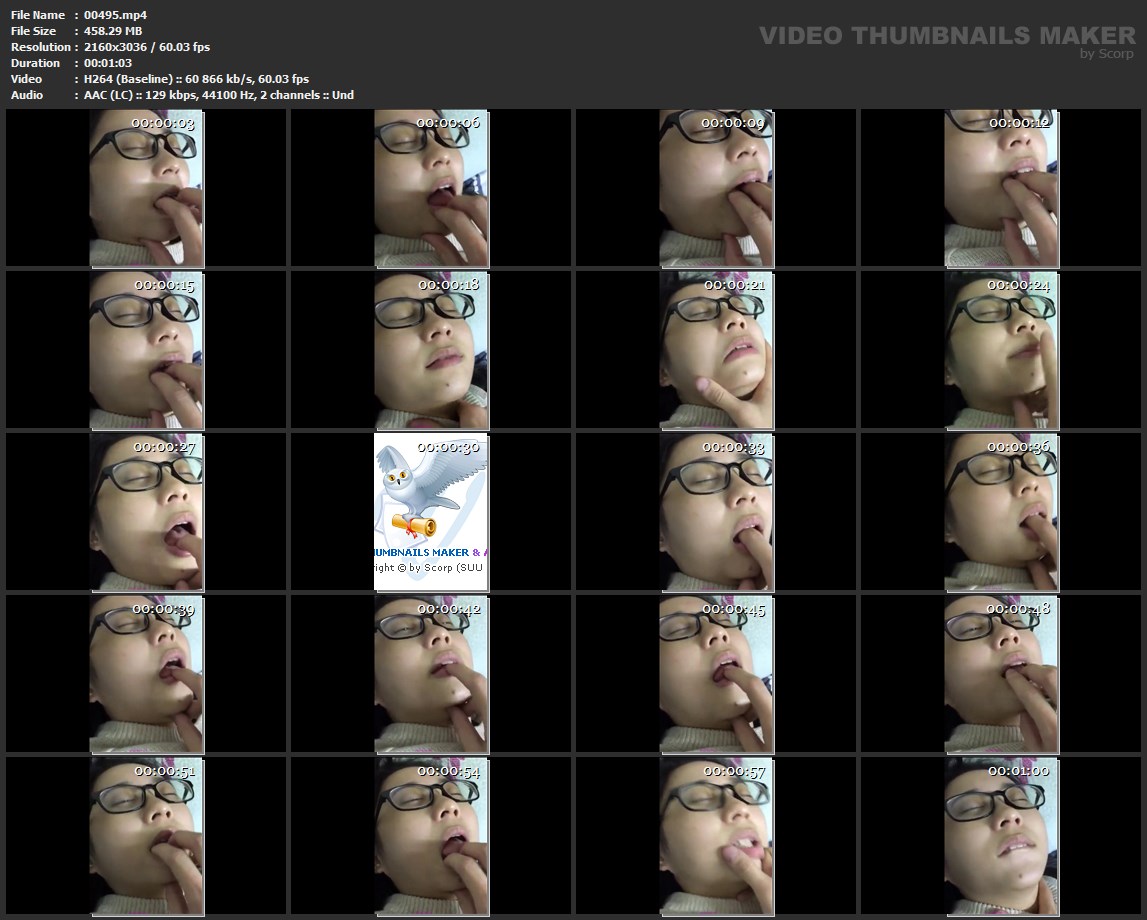Viewport: 1147px width, 920px height.
Task: Open the thumbnail at 00:00:42
Action: 431,674
